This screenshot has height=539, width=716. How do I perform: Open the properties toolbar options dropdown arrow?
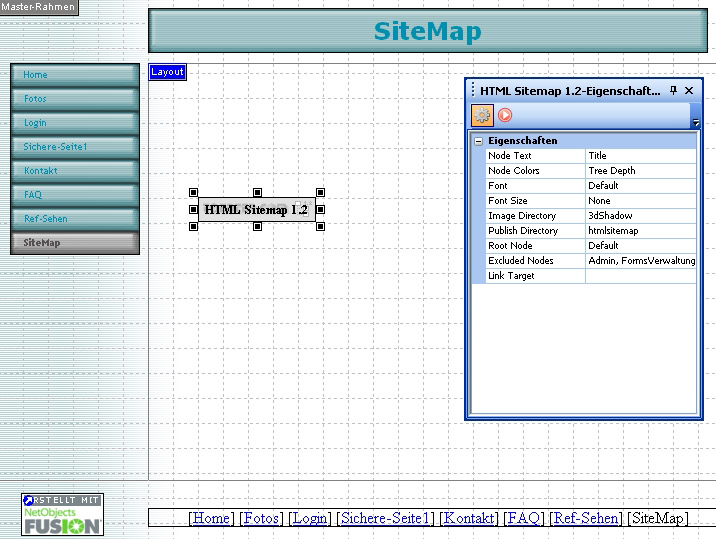695,123
